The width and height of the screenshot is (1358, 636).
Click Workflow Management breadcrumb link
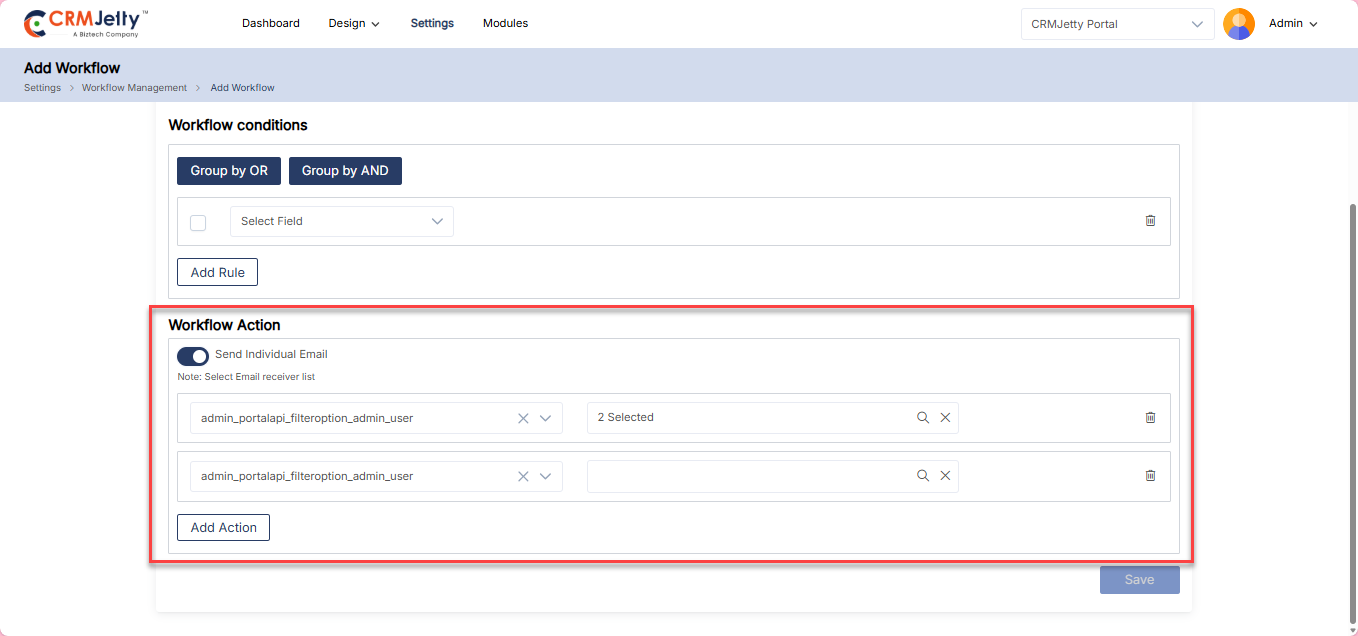tap(134, 88)
